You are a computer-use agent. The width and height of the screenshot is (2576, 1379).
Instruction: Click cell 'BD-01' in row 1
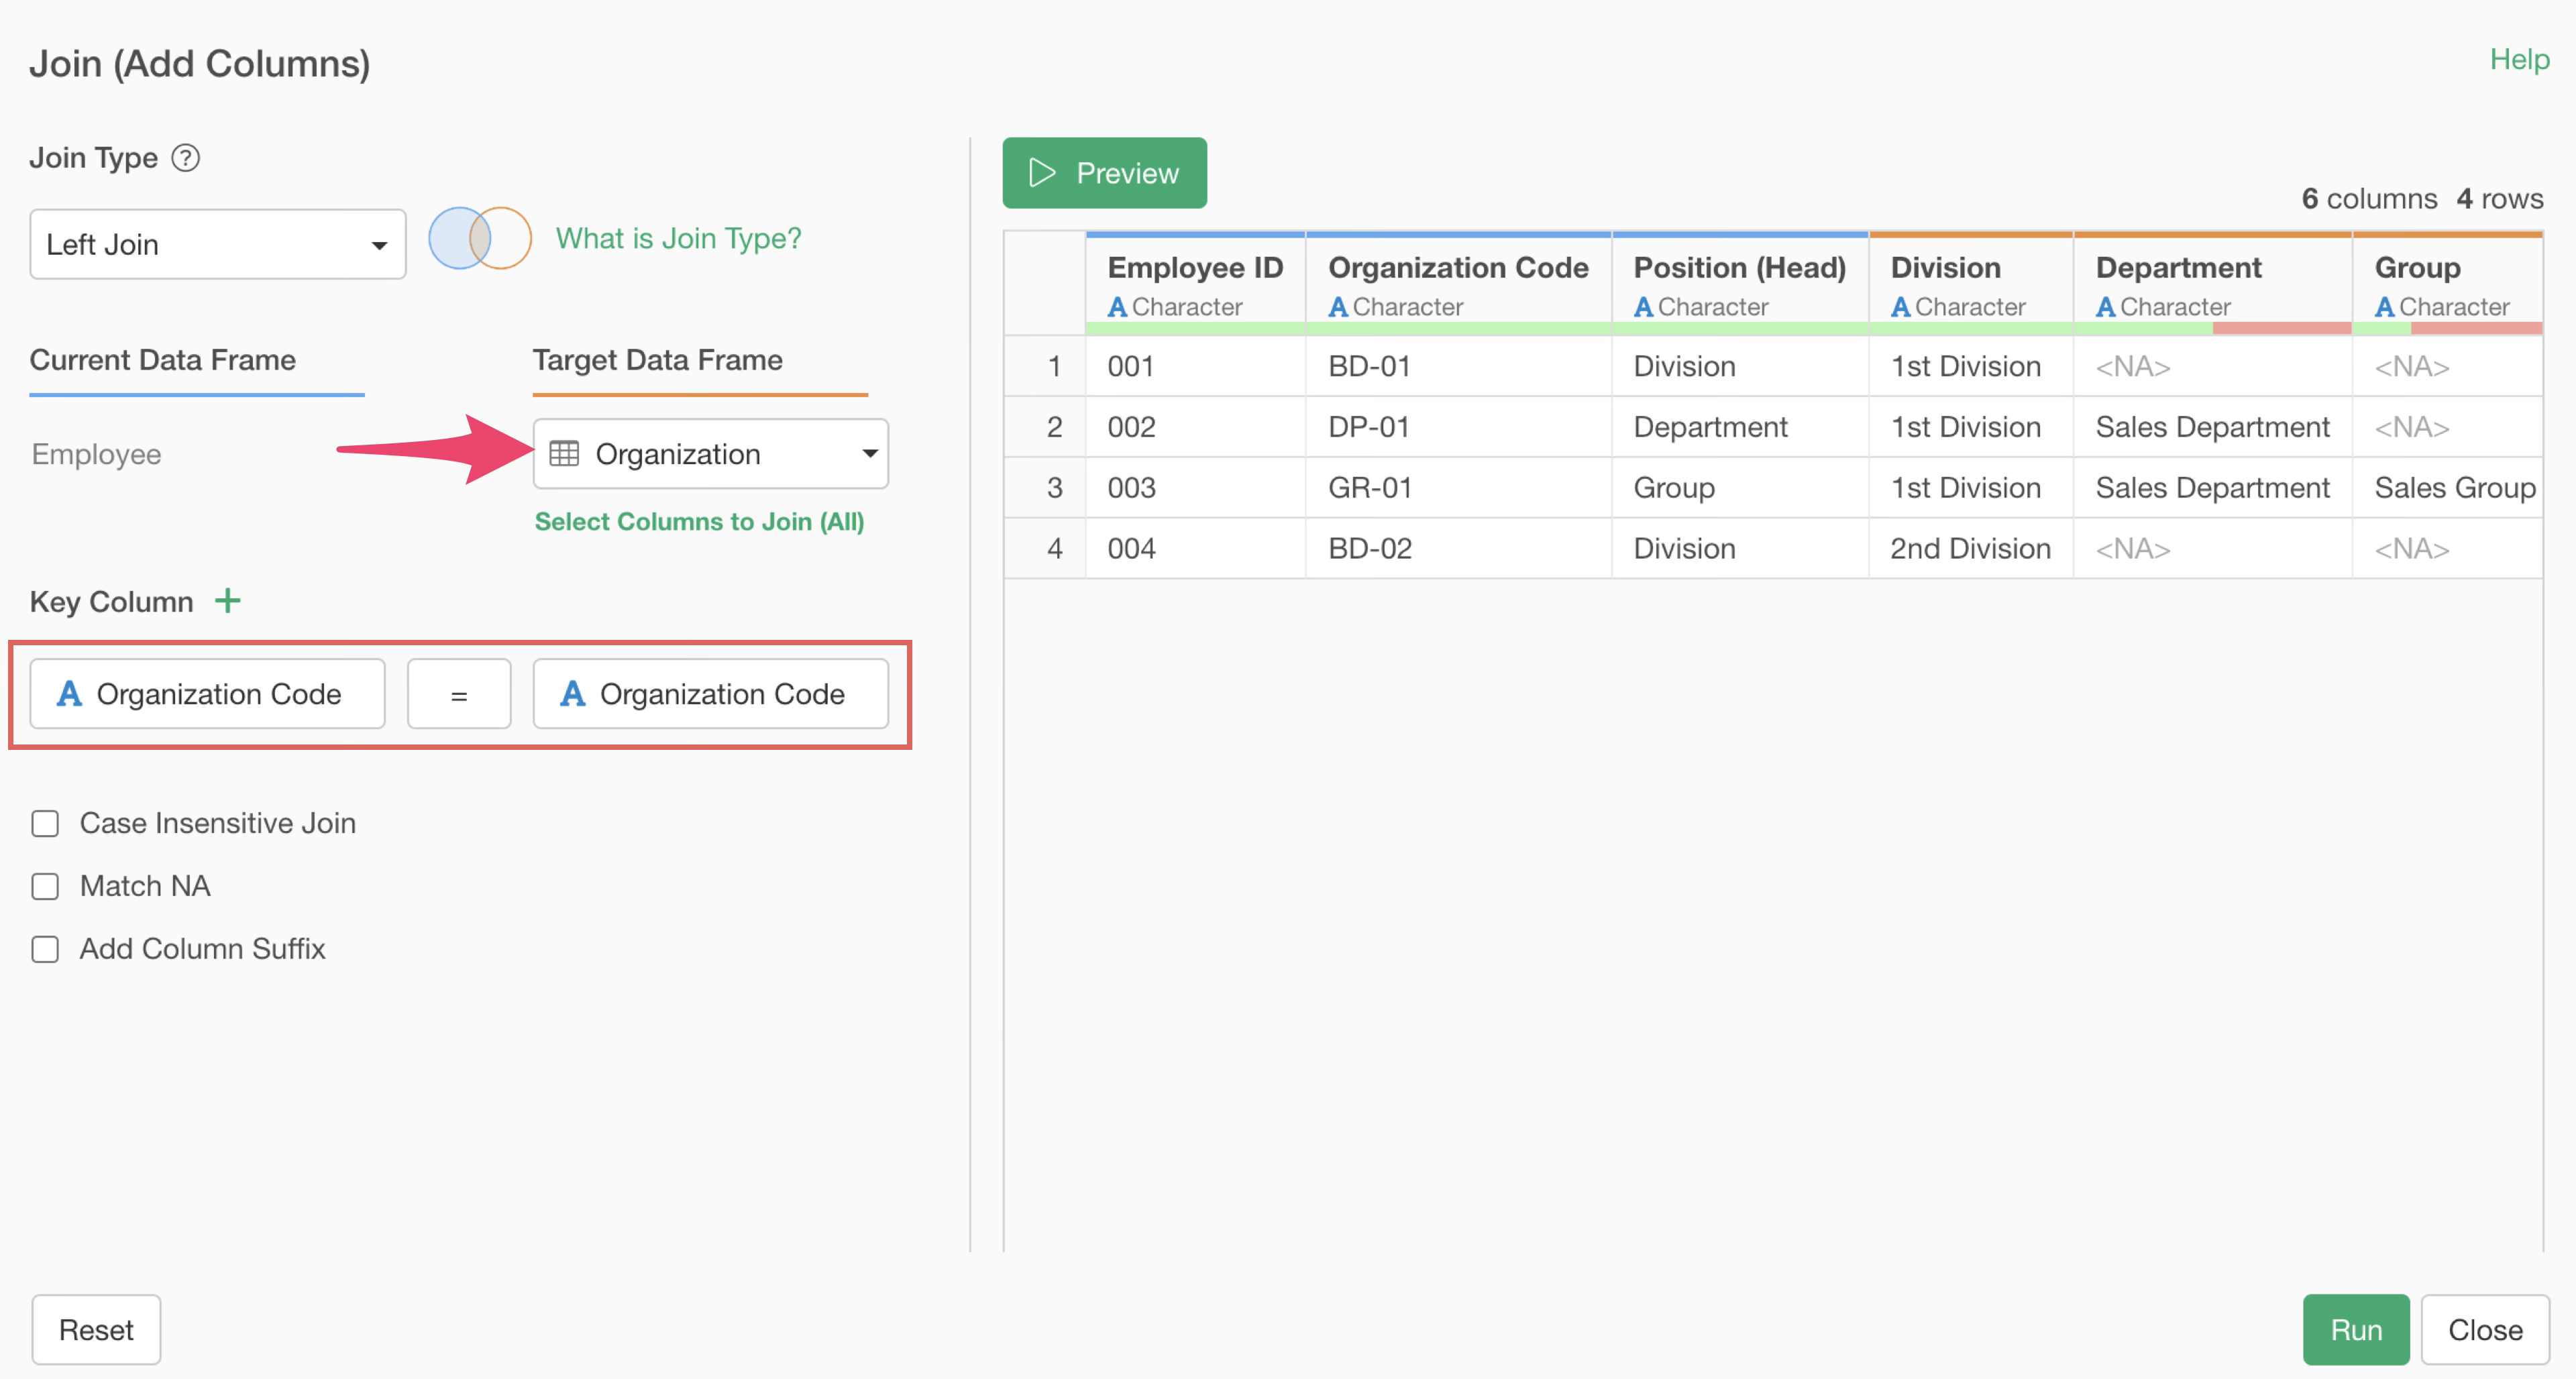[1458, 366]
